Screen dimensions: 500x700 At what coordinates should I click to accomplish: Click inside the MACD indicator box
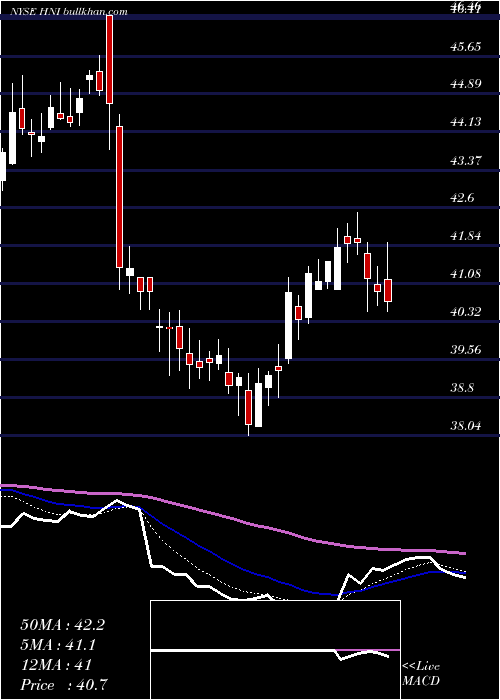(275, 650)
